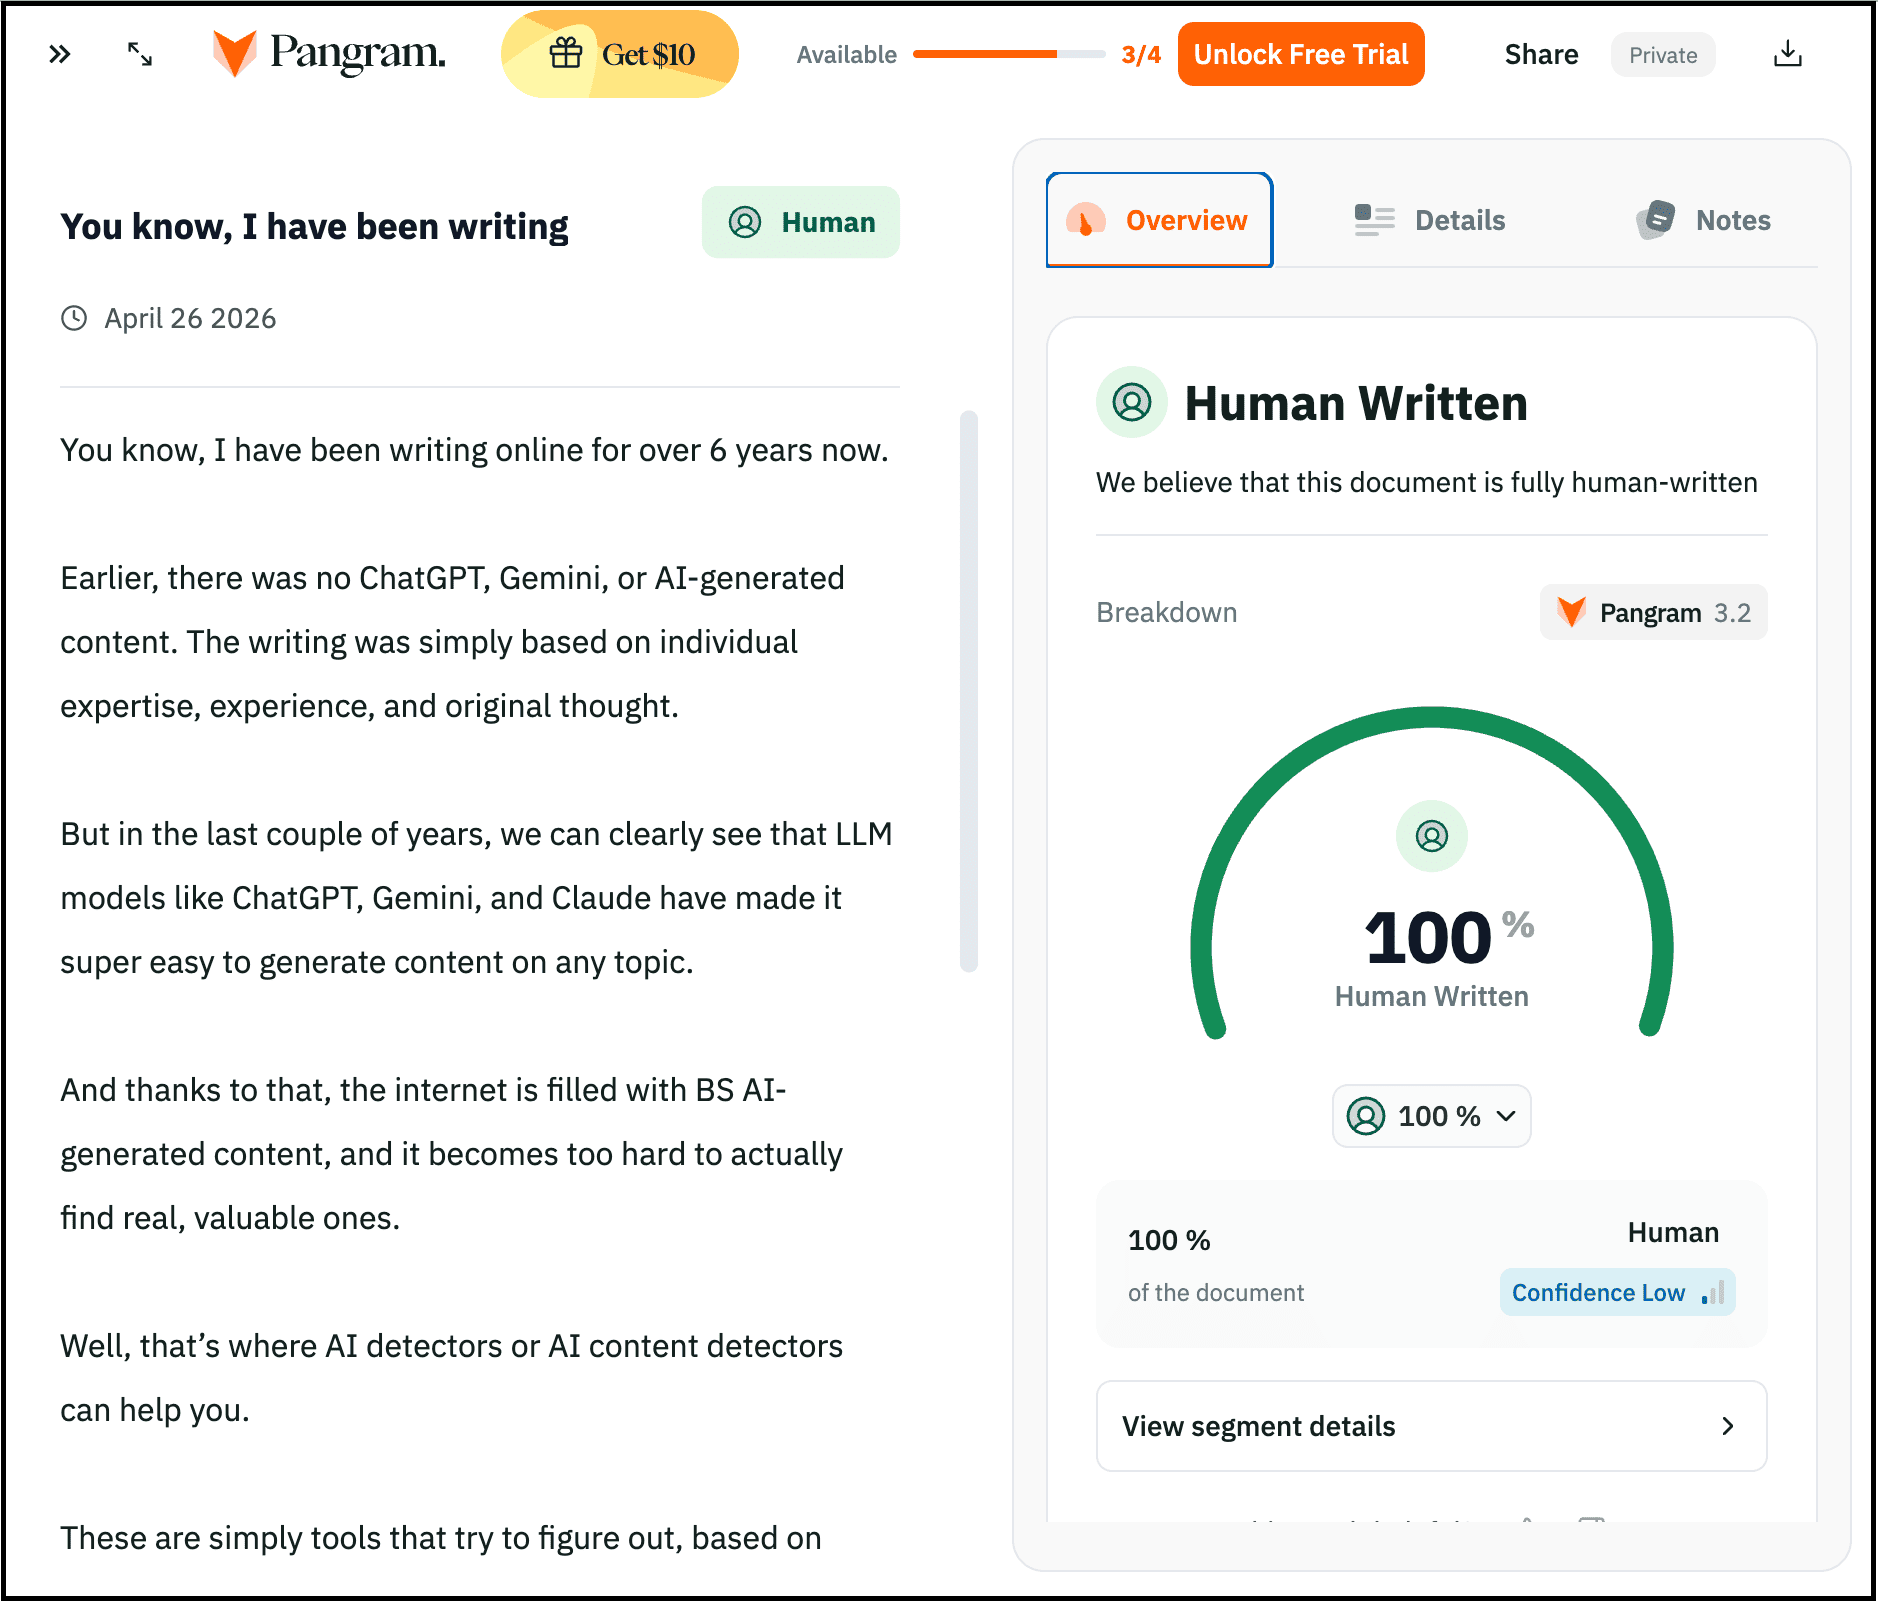Click the Breakdown label

pyautogui.click(x=1166, y=612)
